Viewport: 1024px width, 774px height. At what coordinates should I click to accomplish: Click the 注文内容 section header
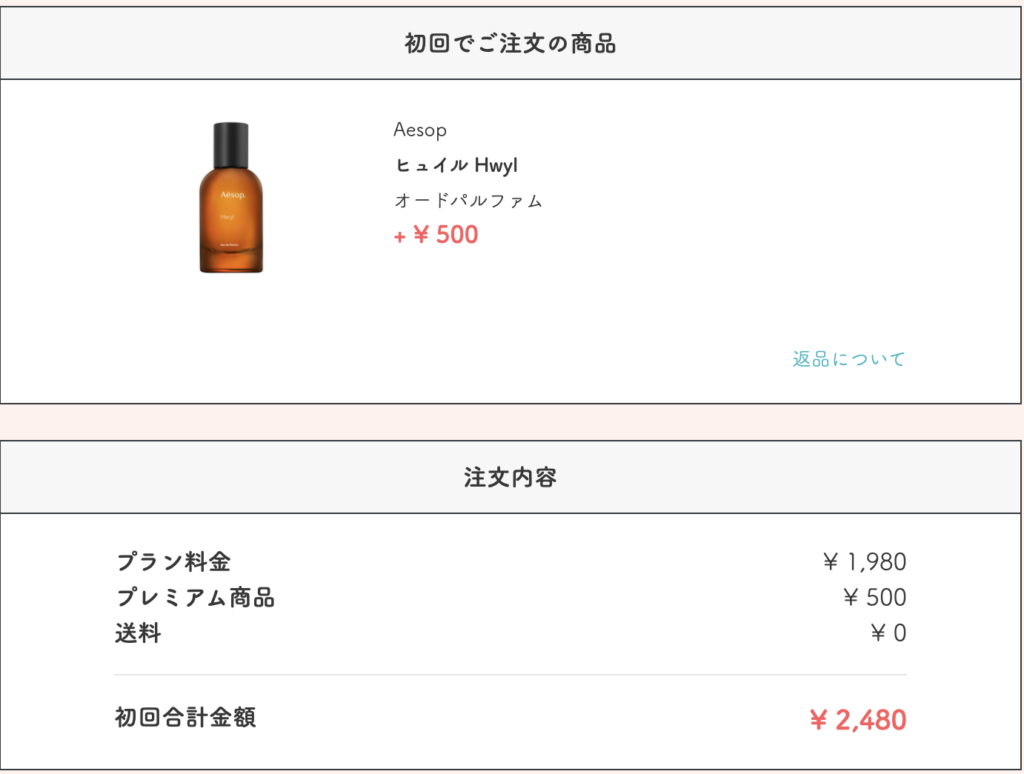(x=511, y=477)
